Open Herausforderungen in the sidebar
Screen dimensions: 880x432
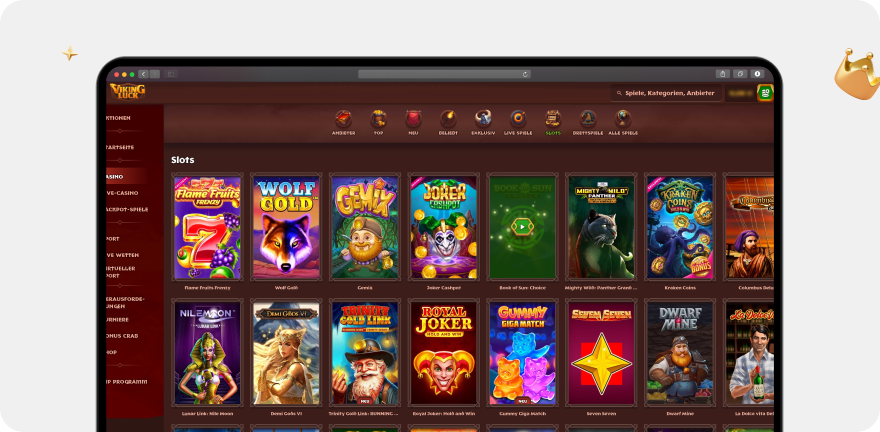tap(125, 302)
